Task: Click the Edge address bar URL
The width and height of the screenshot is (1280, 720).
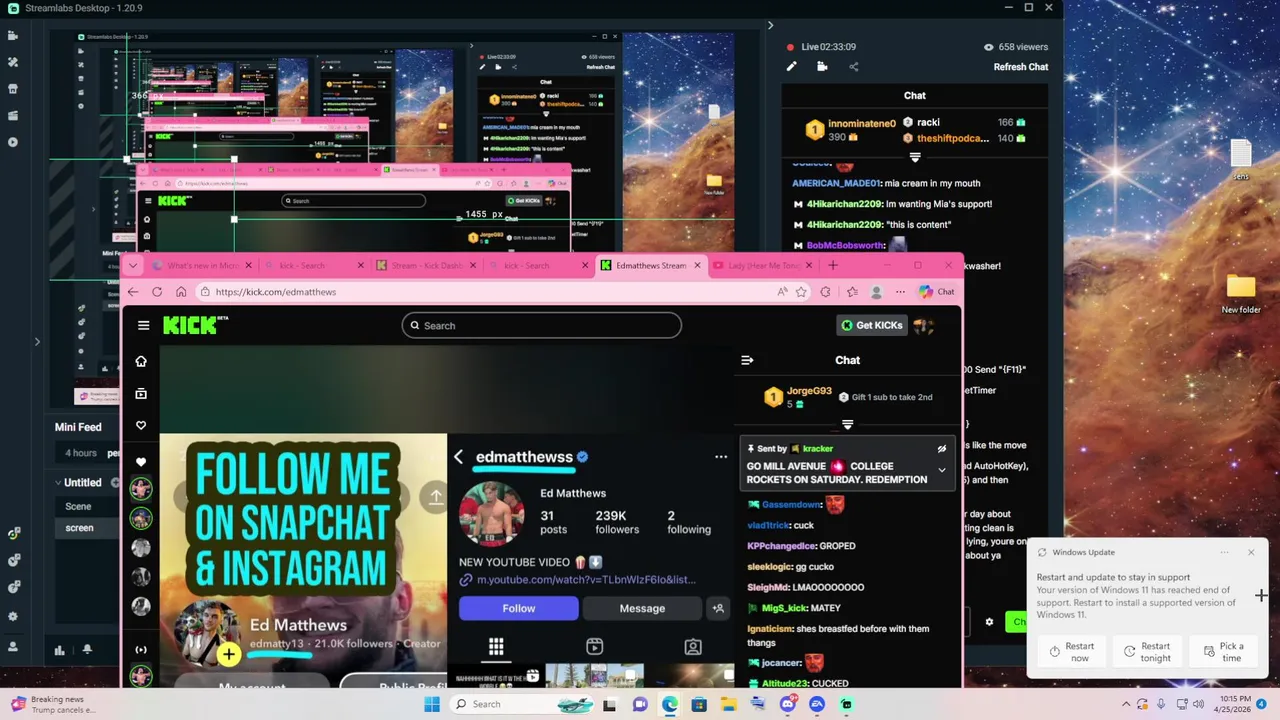Action: coord(276,292)
